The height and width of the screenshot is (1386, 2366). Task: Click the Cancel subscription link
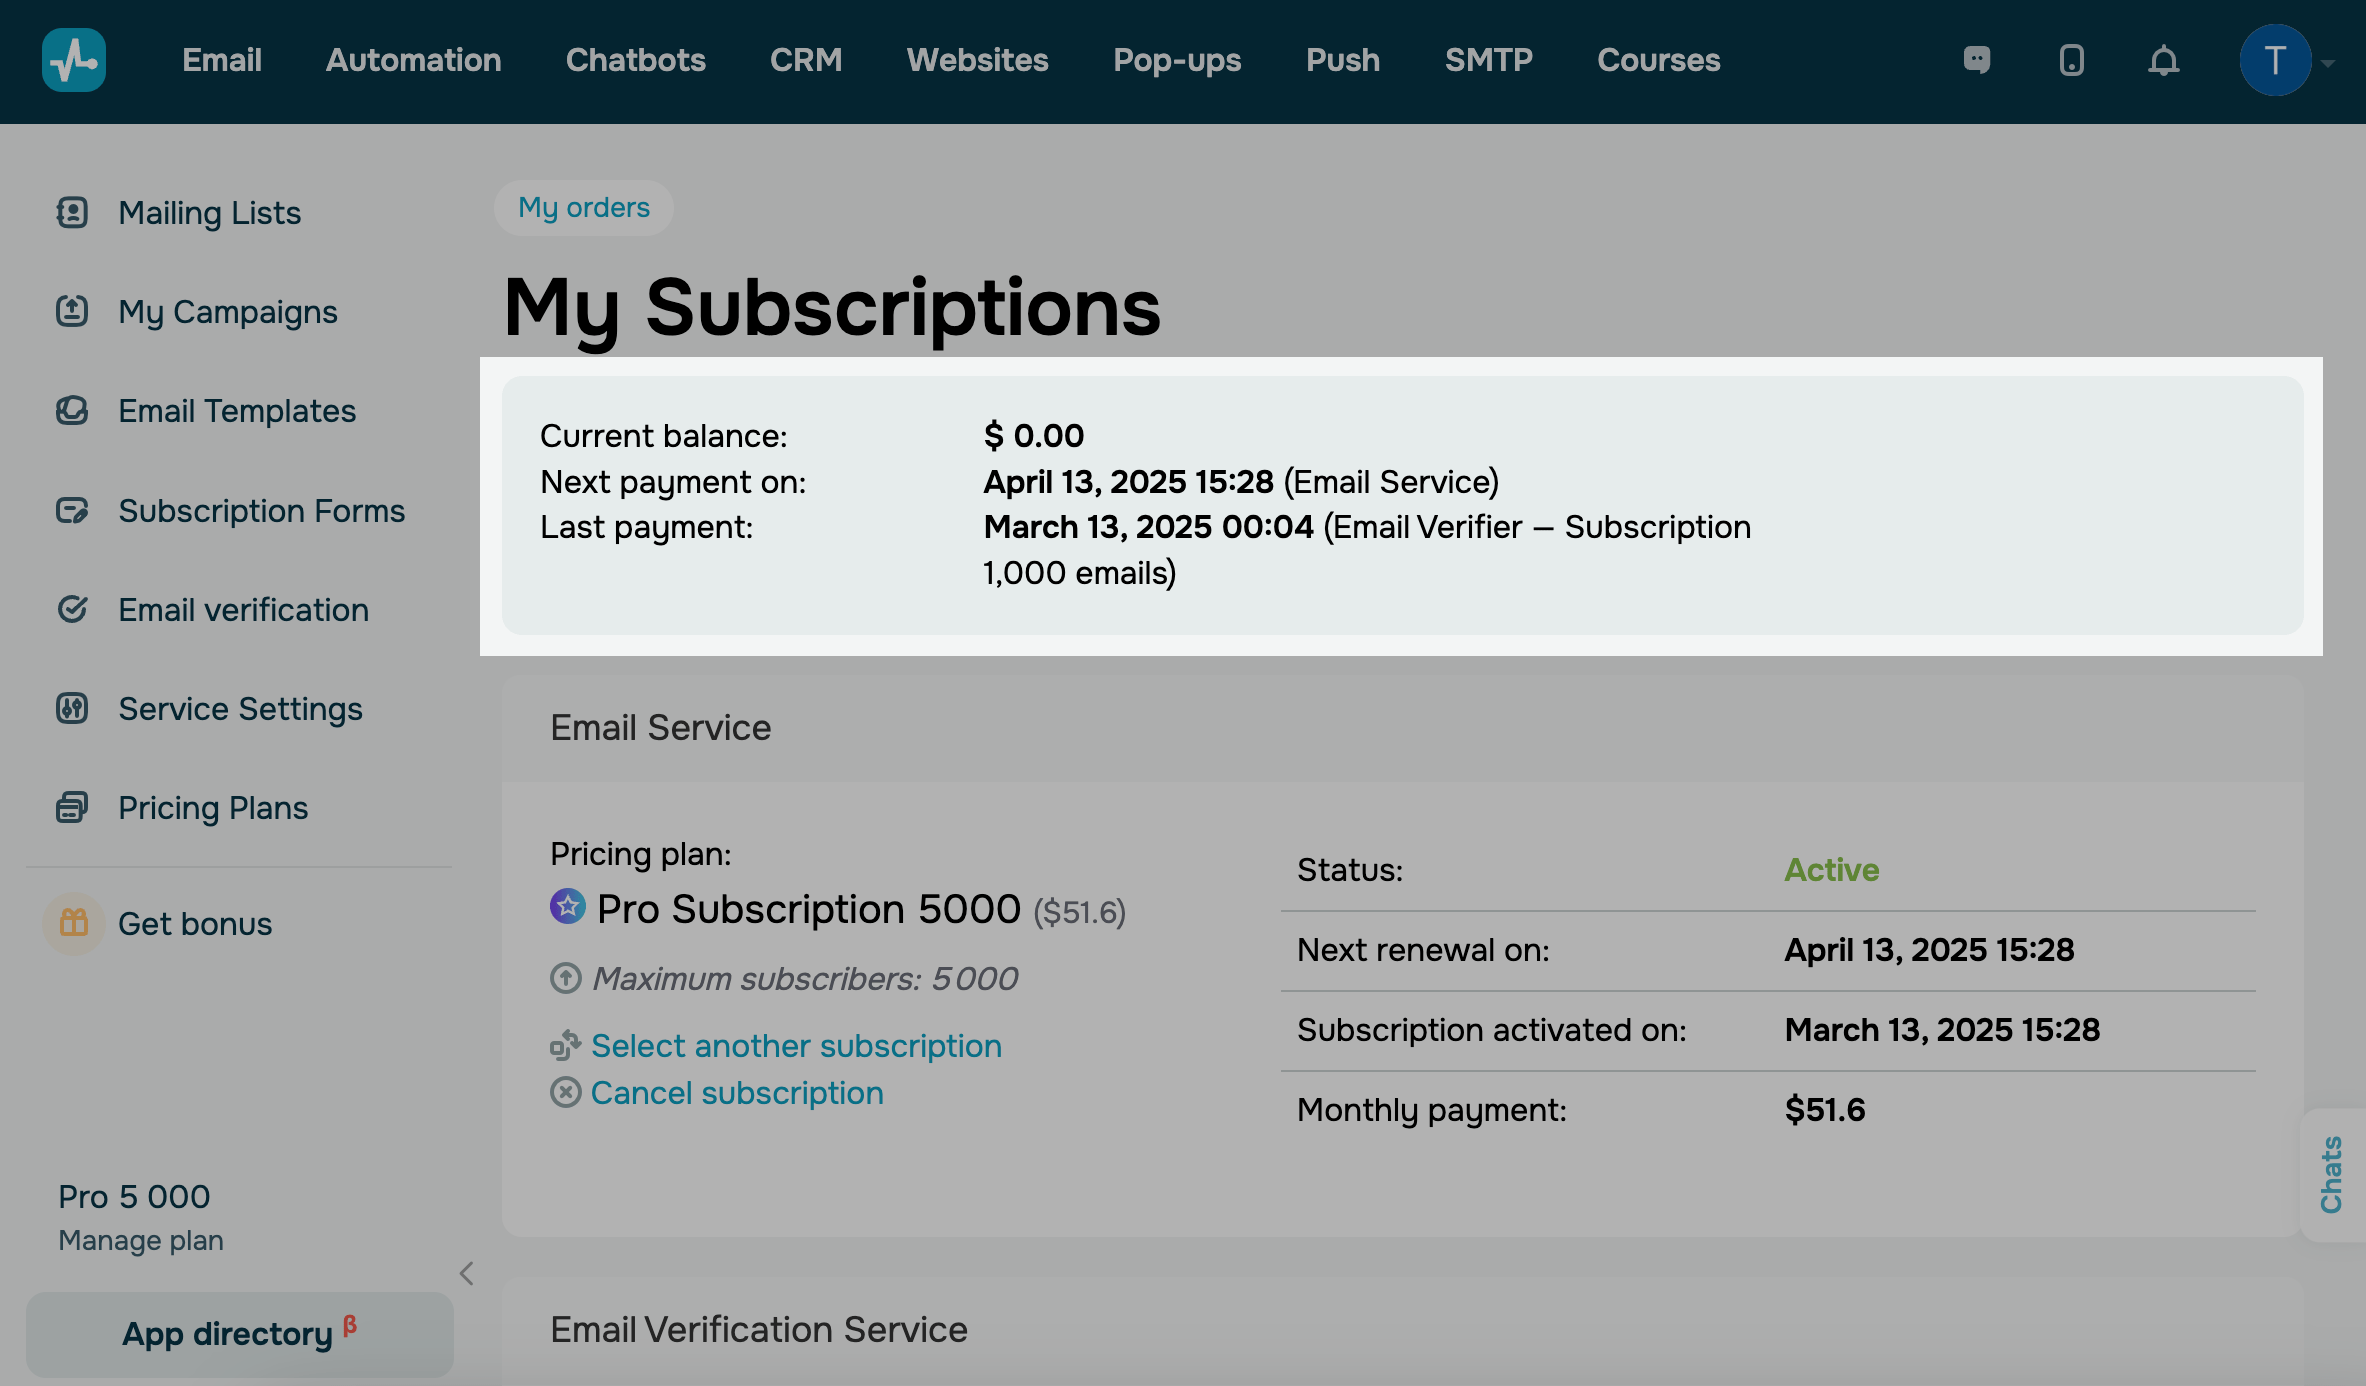[736, 1092]
